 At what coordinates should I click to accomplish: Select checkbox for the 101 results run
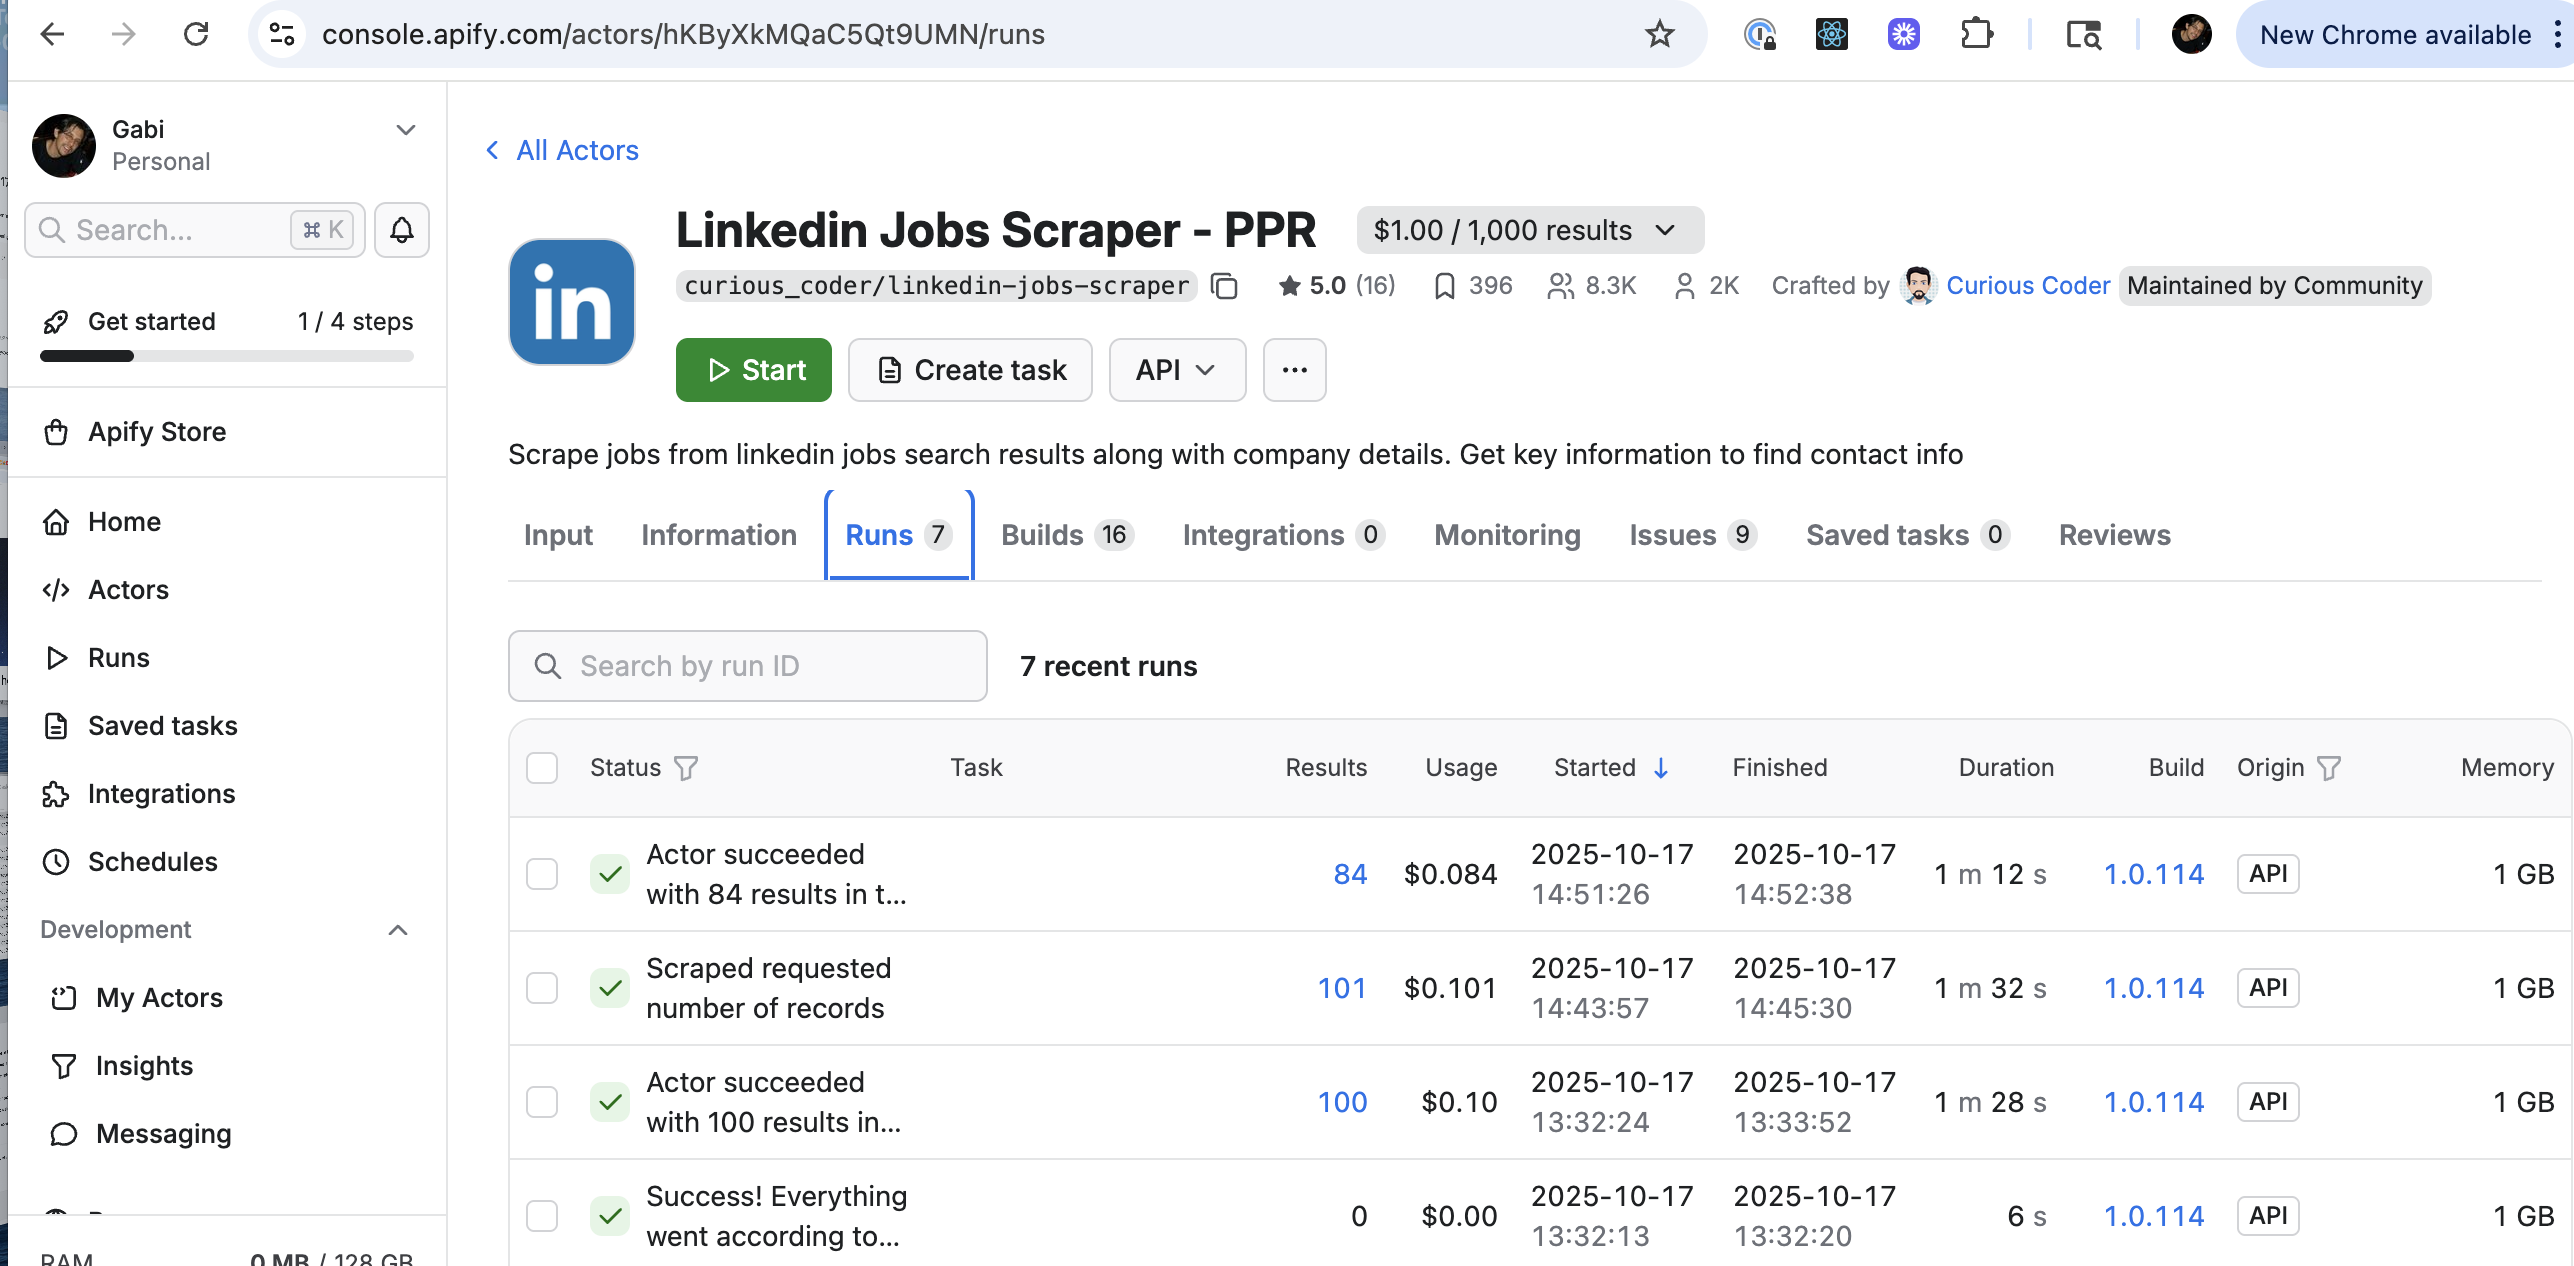(542, 988)
